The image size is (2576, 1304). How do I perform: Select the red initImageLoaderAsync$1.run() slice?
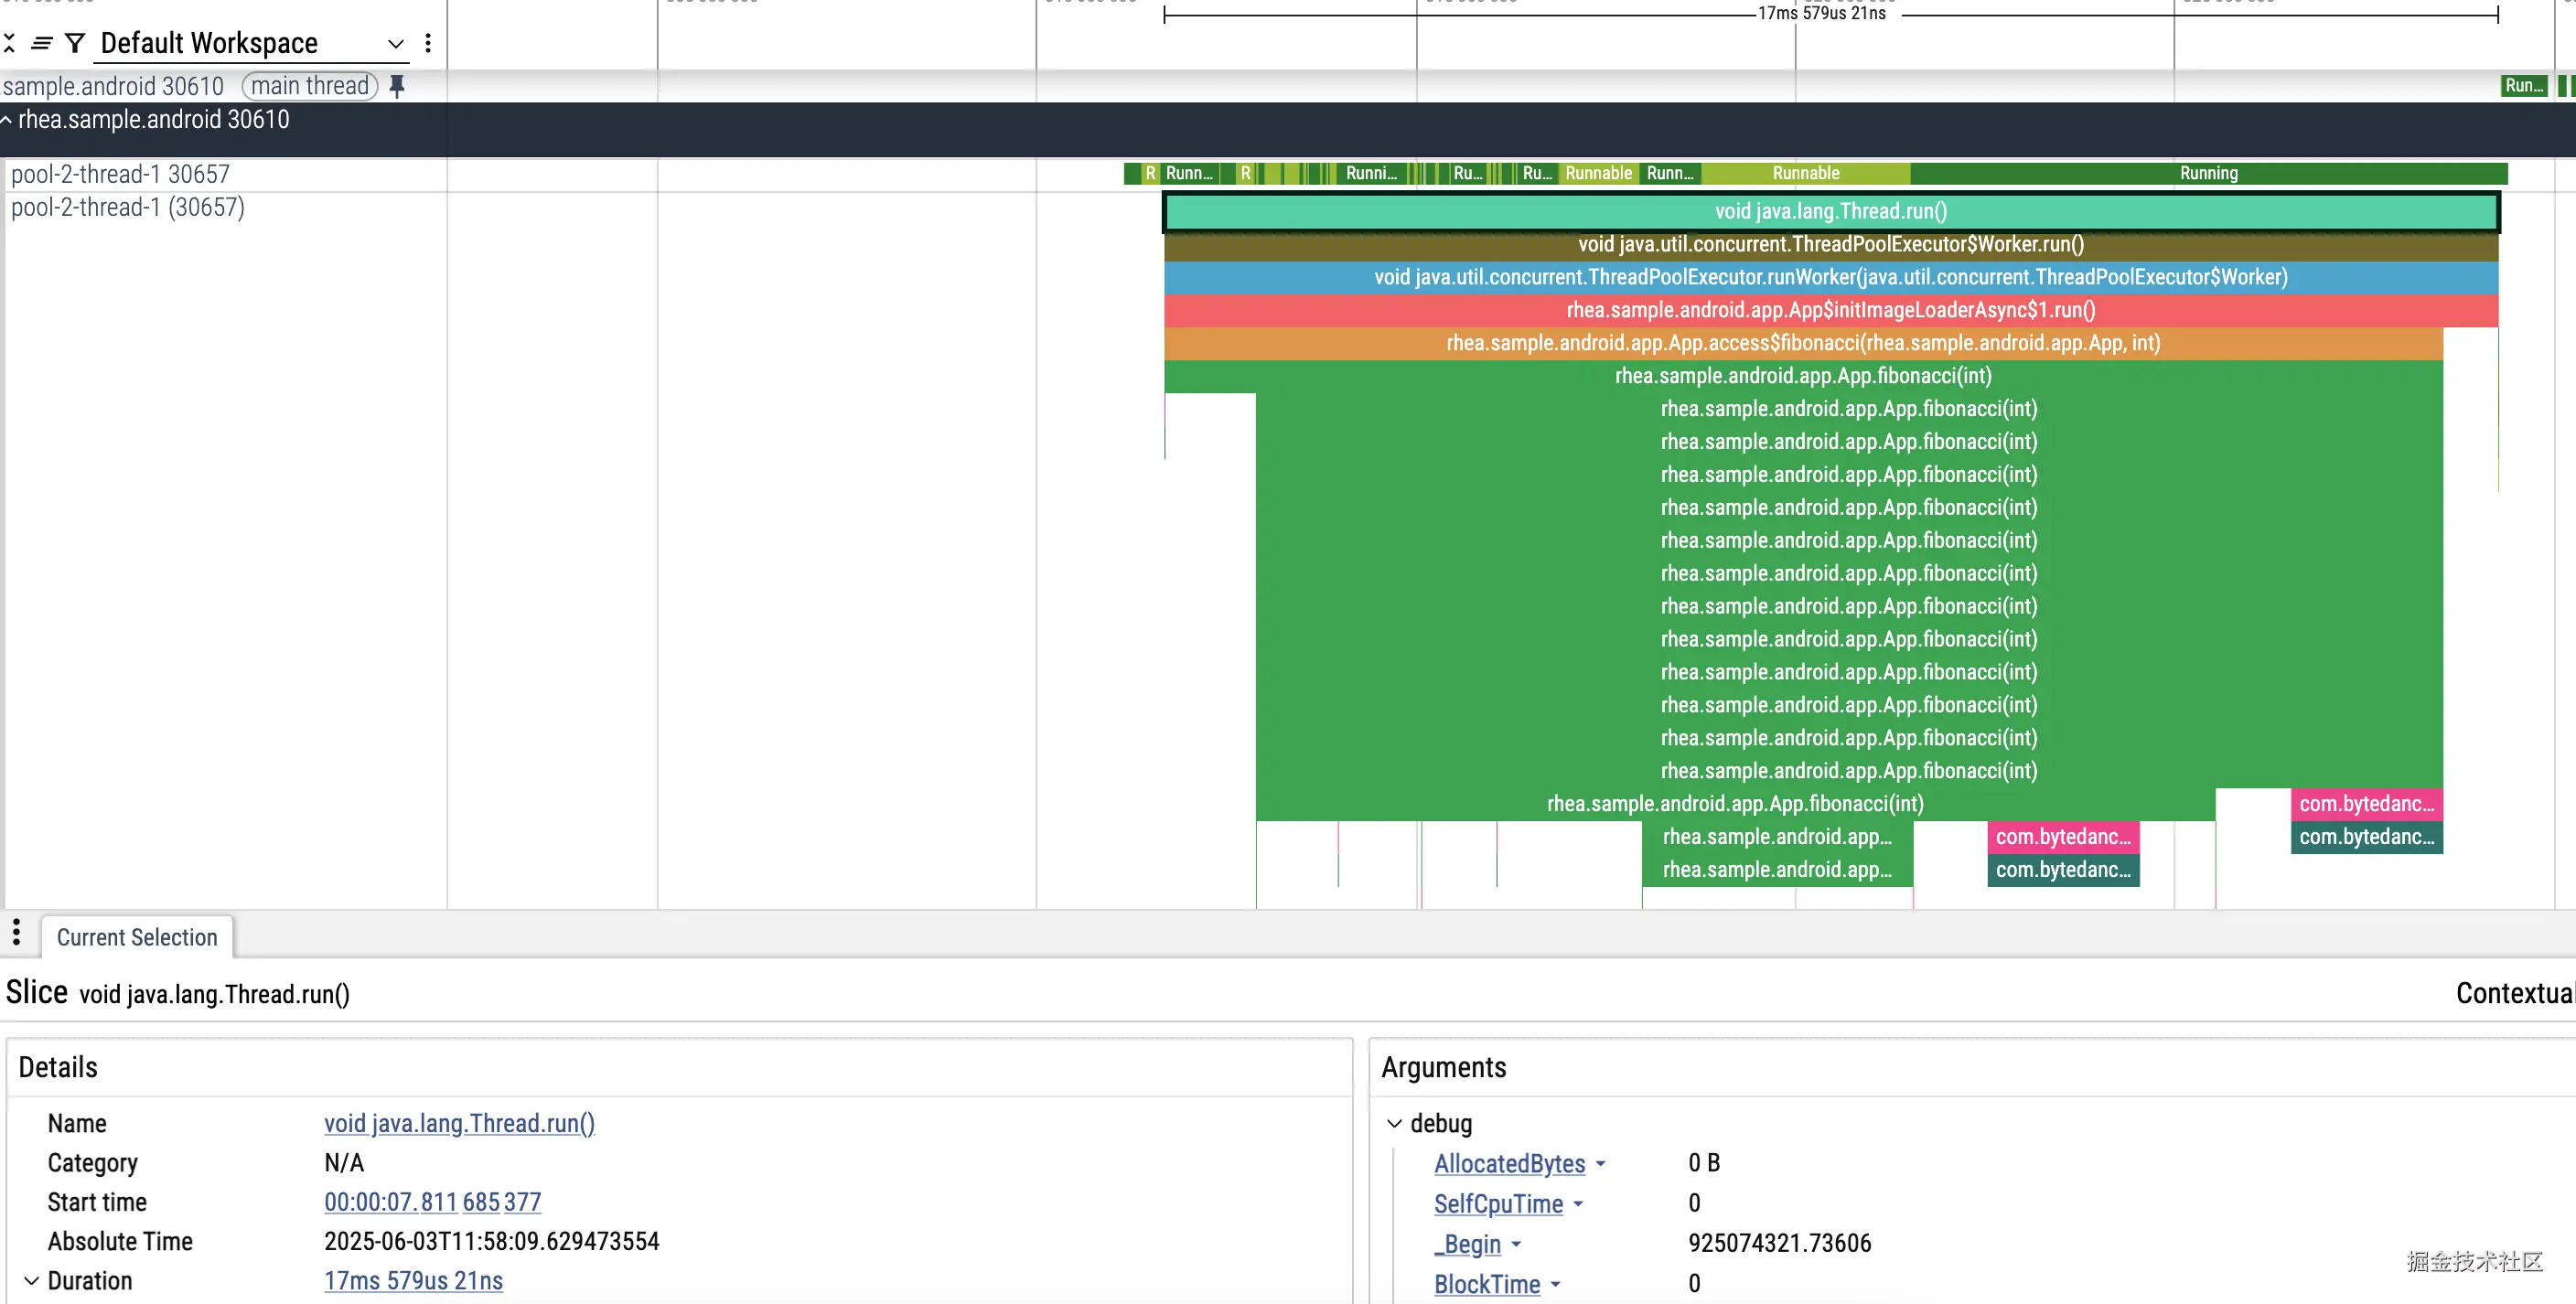(x=1830, y=310)
